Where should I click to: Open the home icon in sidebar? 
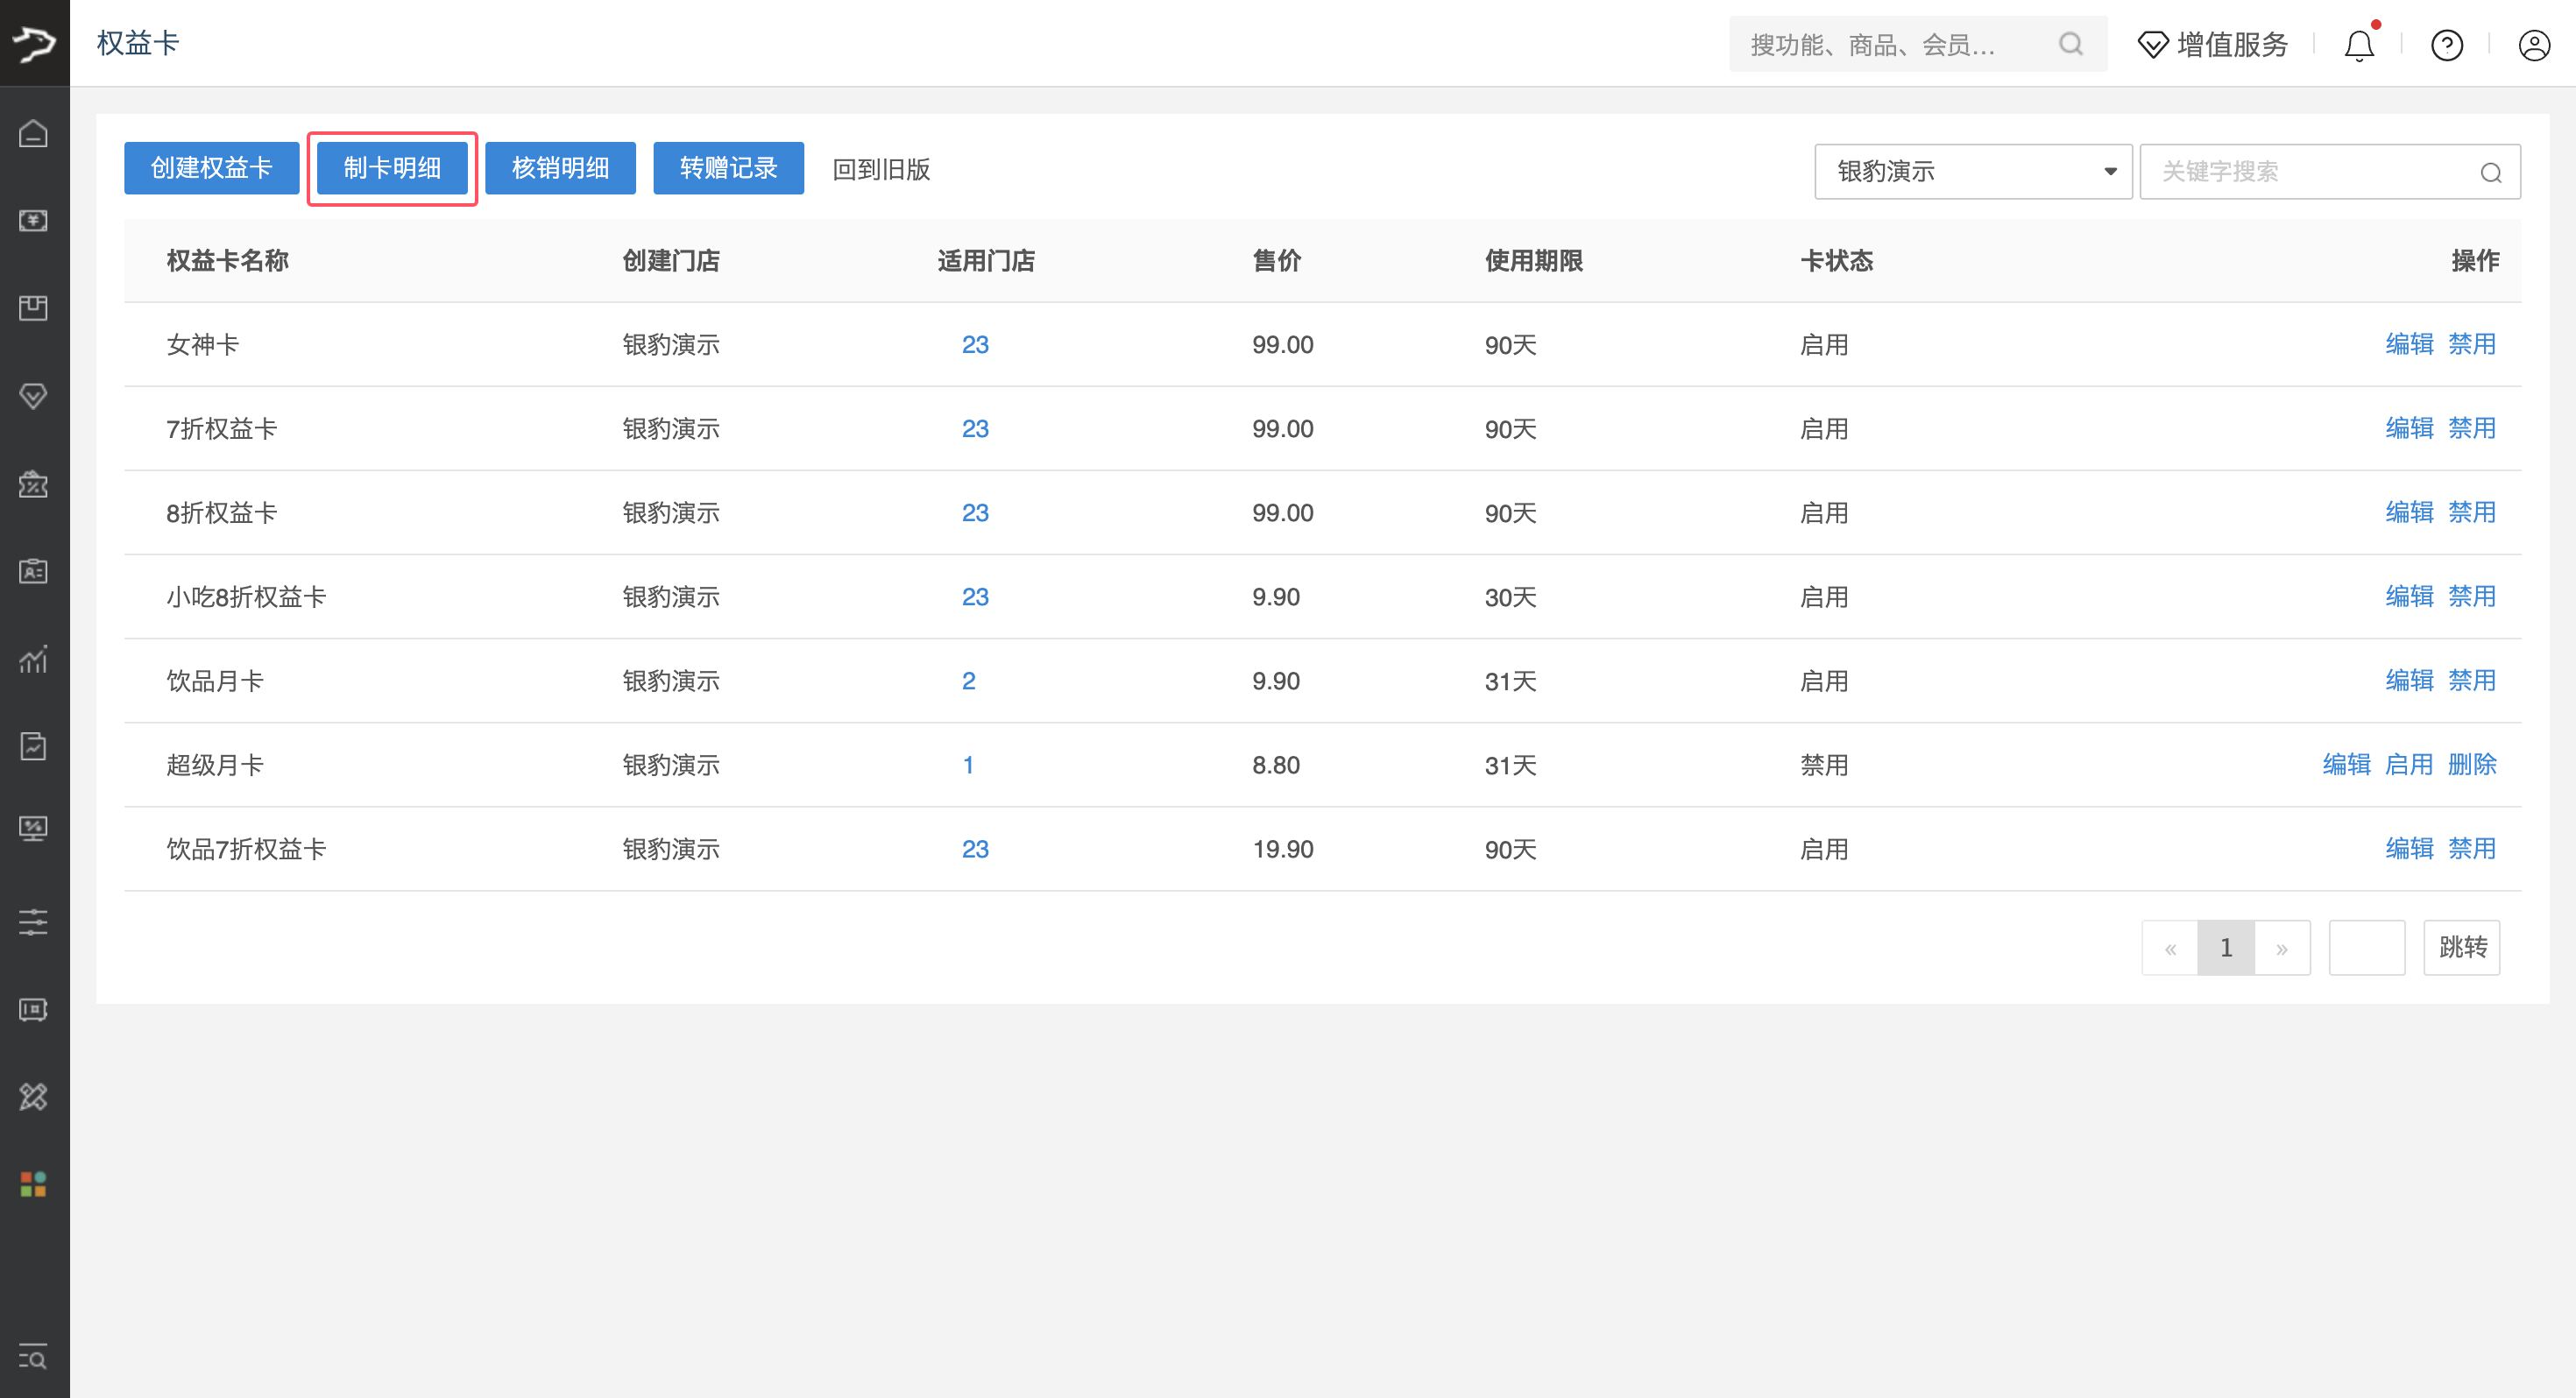tap(34, 133)
